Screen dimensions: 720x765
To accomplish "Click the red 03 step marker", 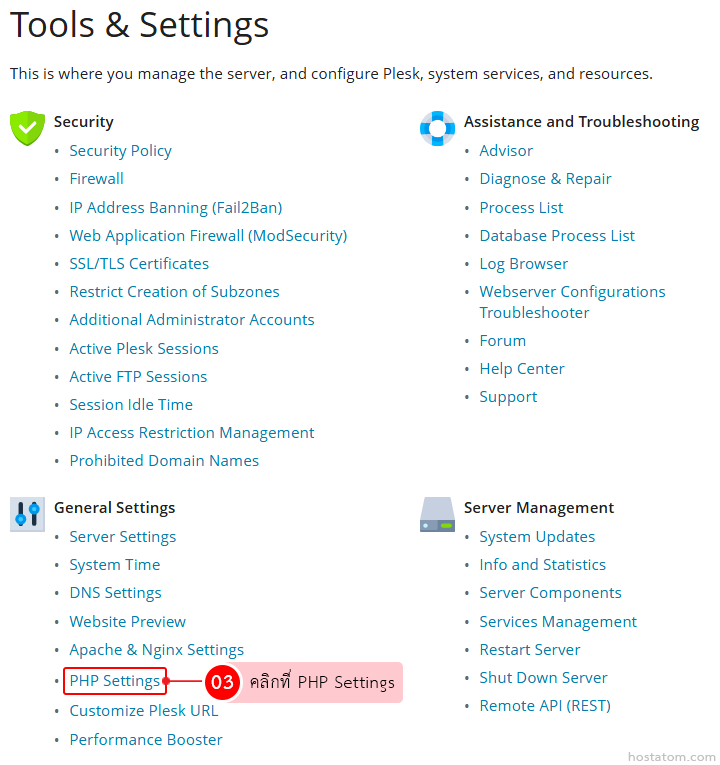I will [x=221, y=683].
